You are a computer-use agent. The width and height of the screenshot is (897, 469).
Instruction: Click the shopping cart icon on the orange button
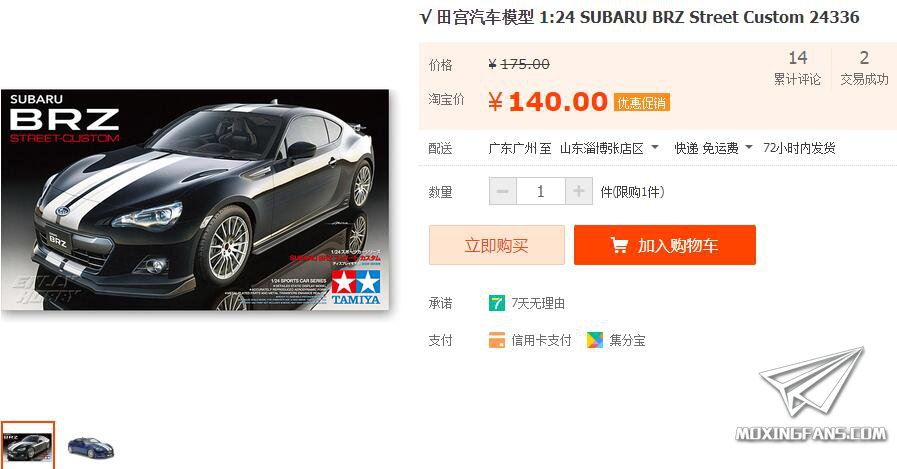(619, 245)
